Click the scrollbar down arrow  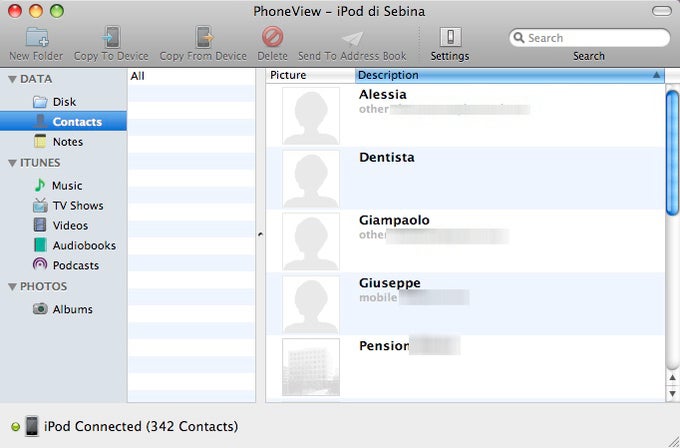tap(672, 394)
